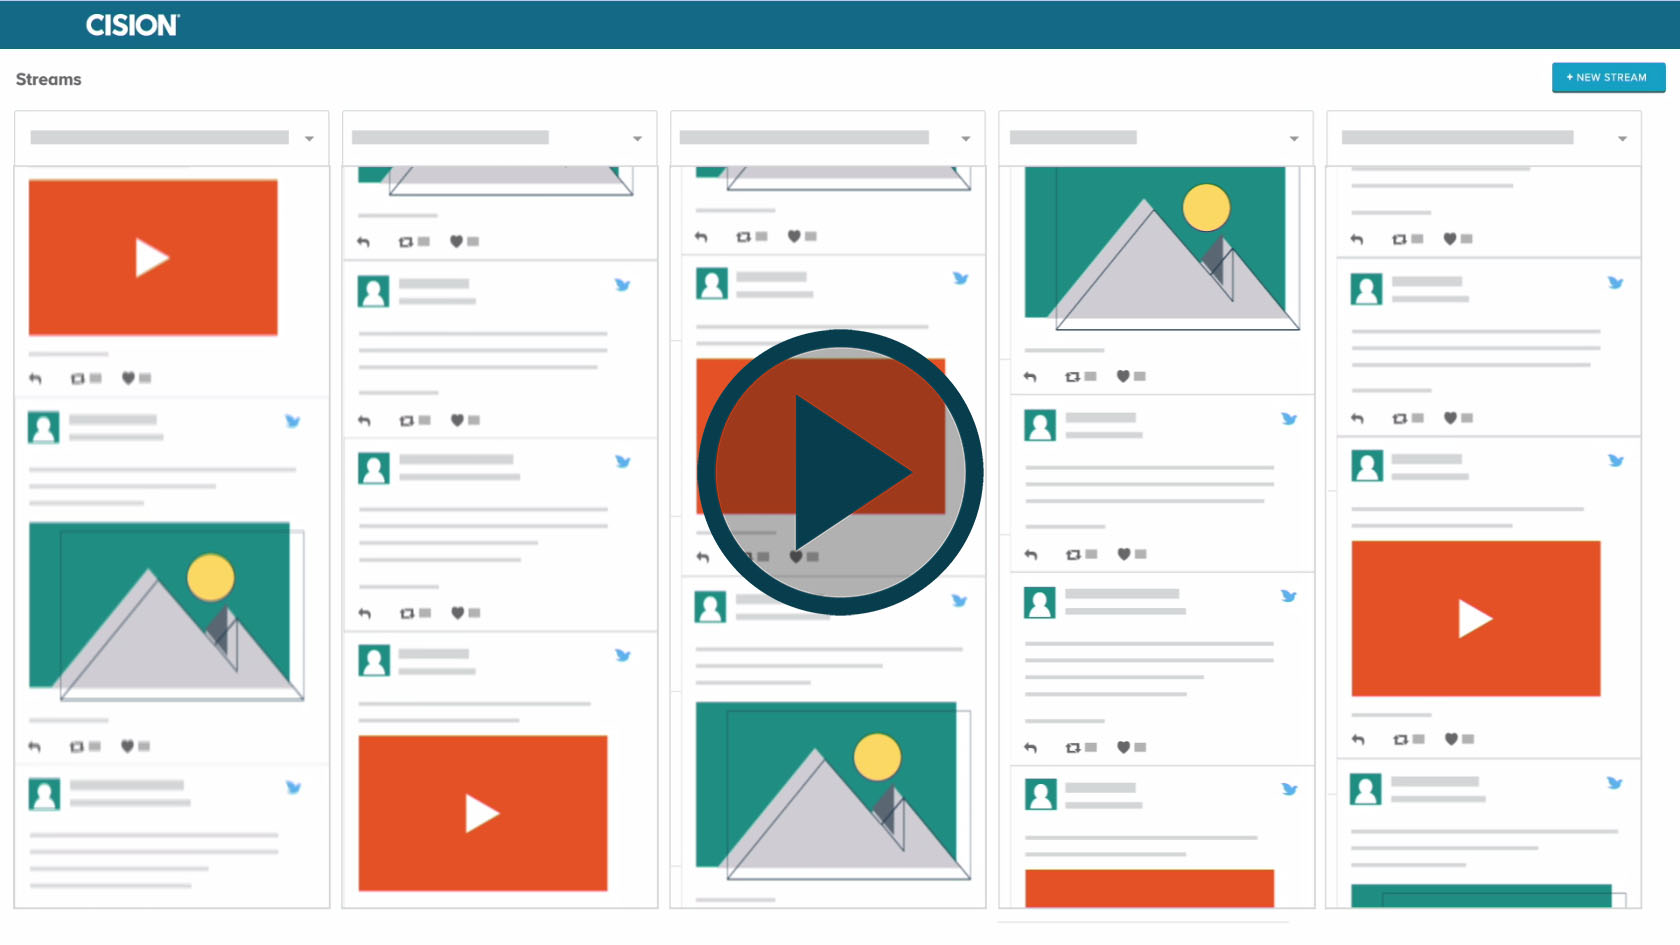Click the avatar on second stream's first tweet
The height and width of the screenshot is (945, 1680).
click(374, 291)
